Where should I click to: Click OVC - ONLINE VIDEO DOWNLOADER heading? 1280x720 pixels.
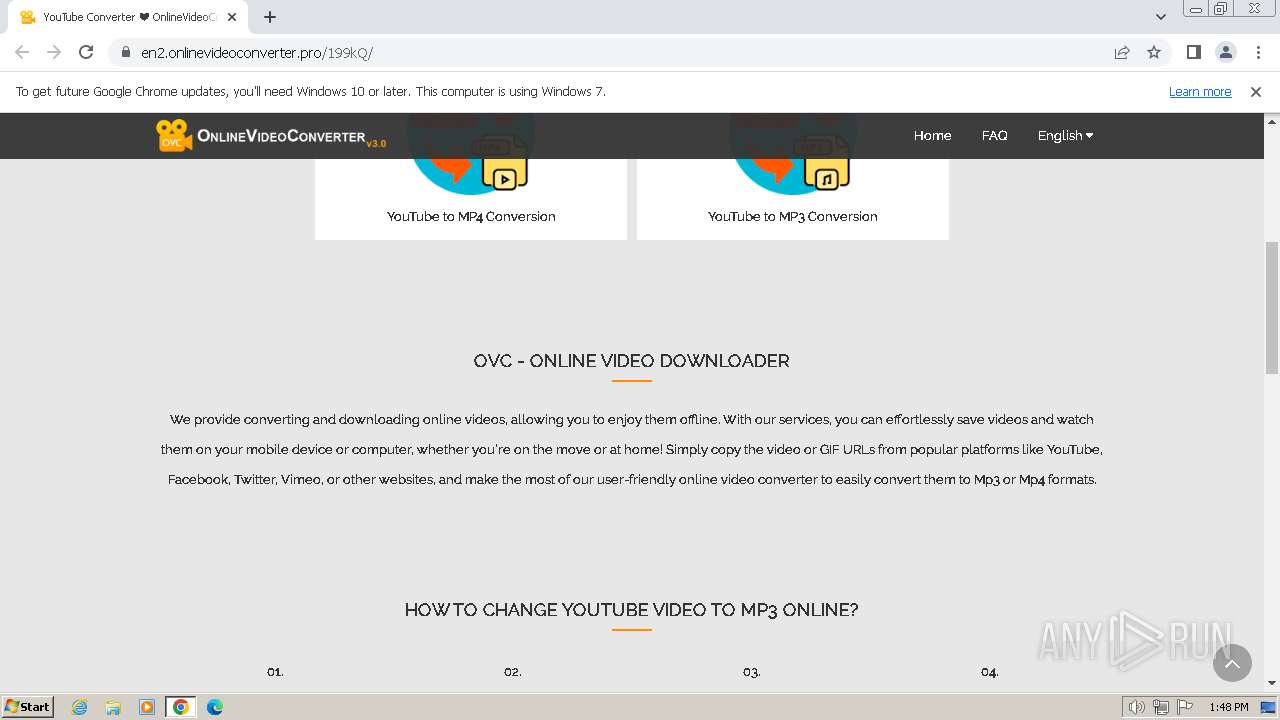pyautogui.click(x=631, y=361)
